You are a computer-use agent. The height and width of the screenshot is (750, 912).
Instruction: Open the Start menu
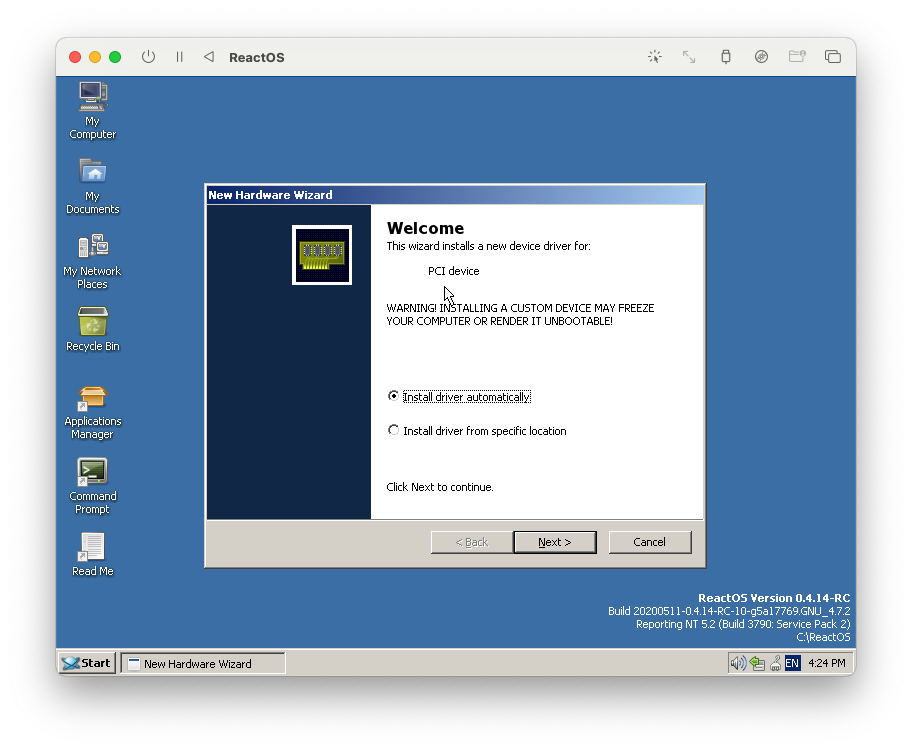tap(85, 662)
